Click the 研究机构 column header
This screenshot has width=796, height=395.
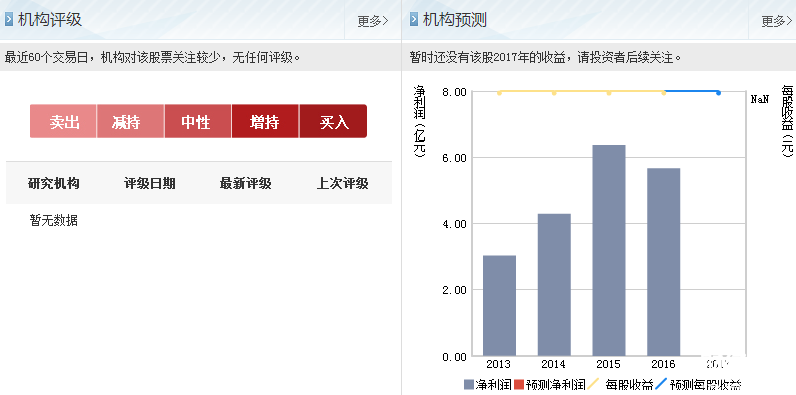coord(53,183)
